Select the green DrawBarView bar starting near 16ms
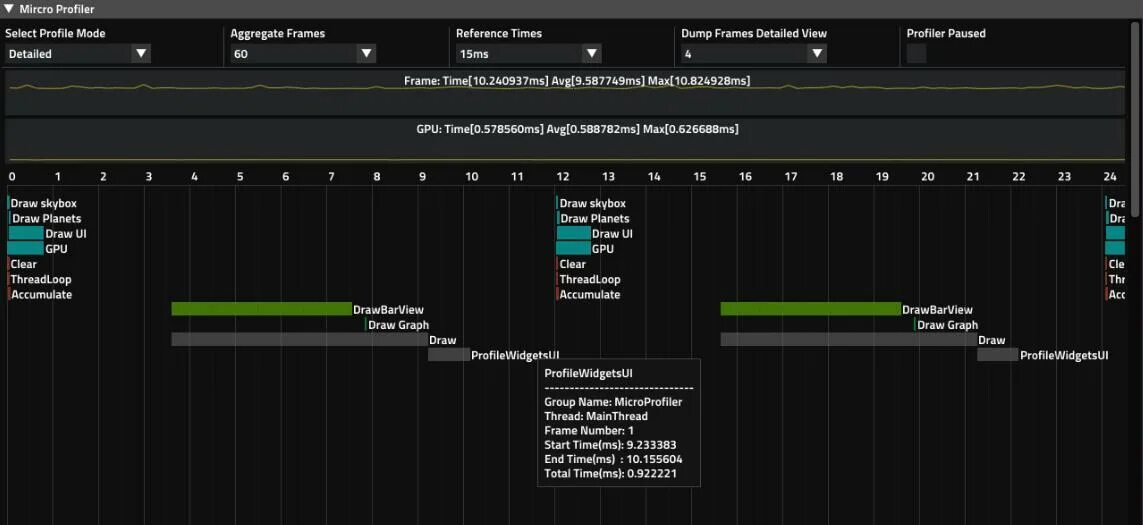Screen dimensions: 1143x525 pos(811,309)
